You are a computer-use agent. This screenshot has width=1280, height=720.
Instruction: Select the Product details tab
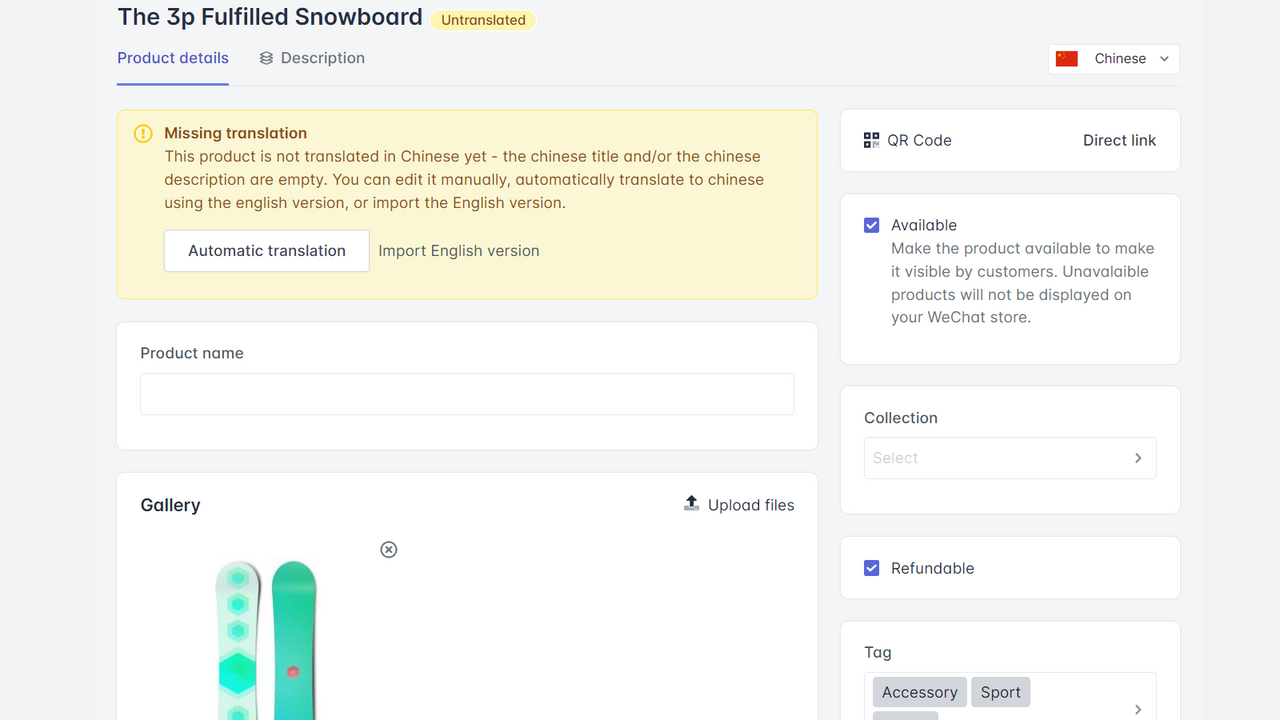(x=172, y=57)
